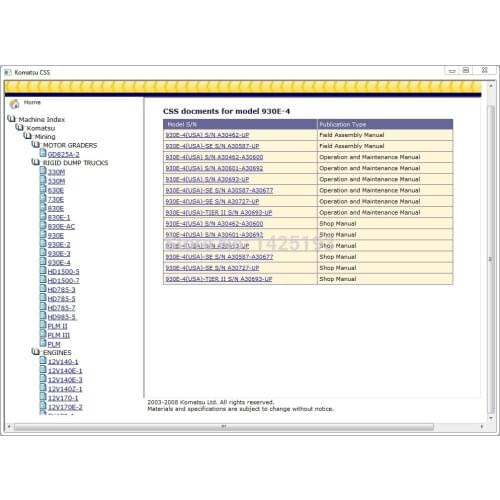
Task: Click the document icon beside 630E
Action: [x=43, y=189]
